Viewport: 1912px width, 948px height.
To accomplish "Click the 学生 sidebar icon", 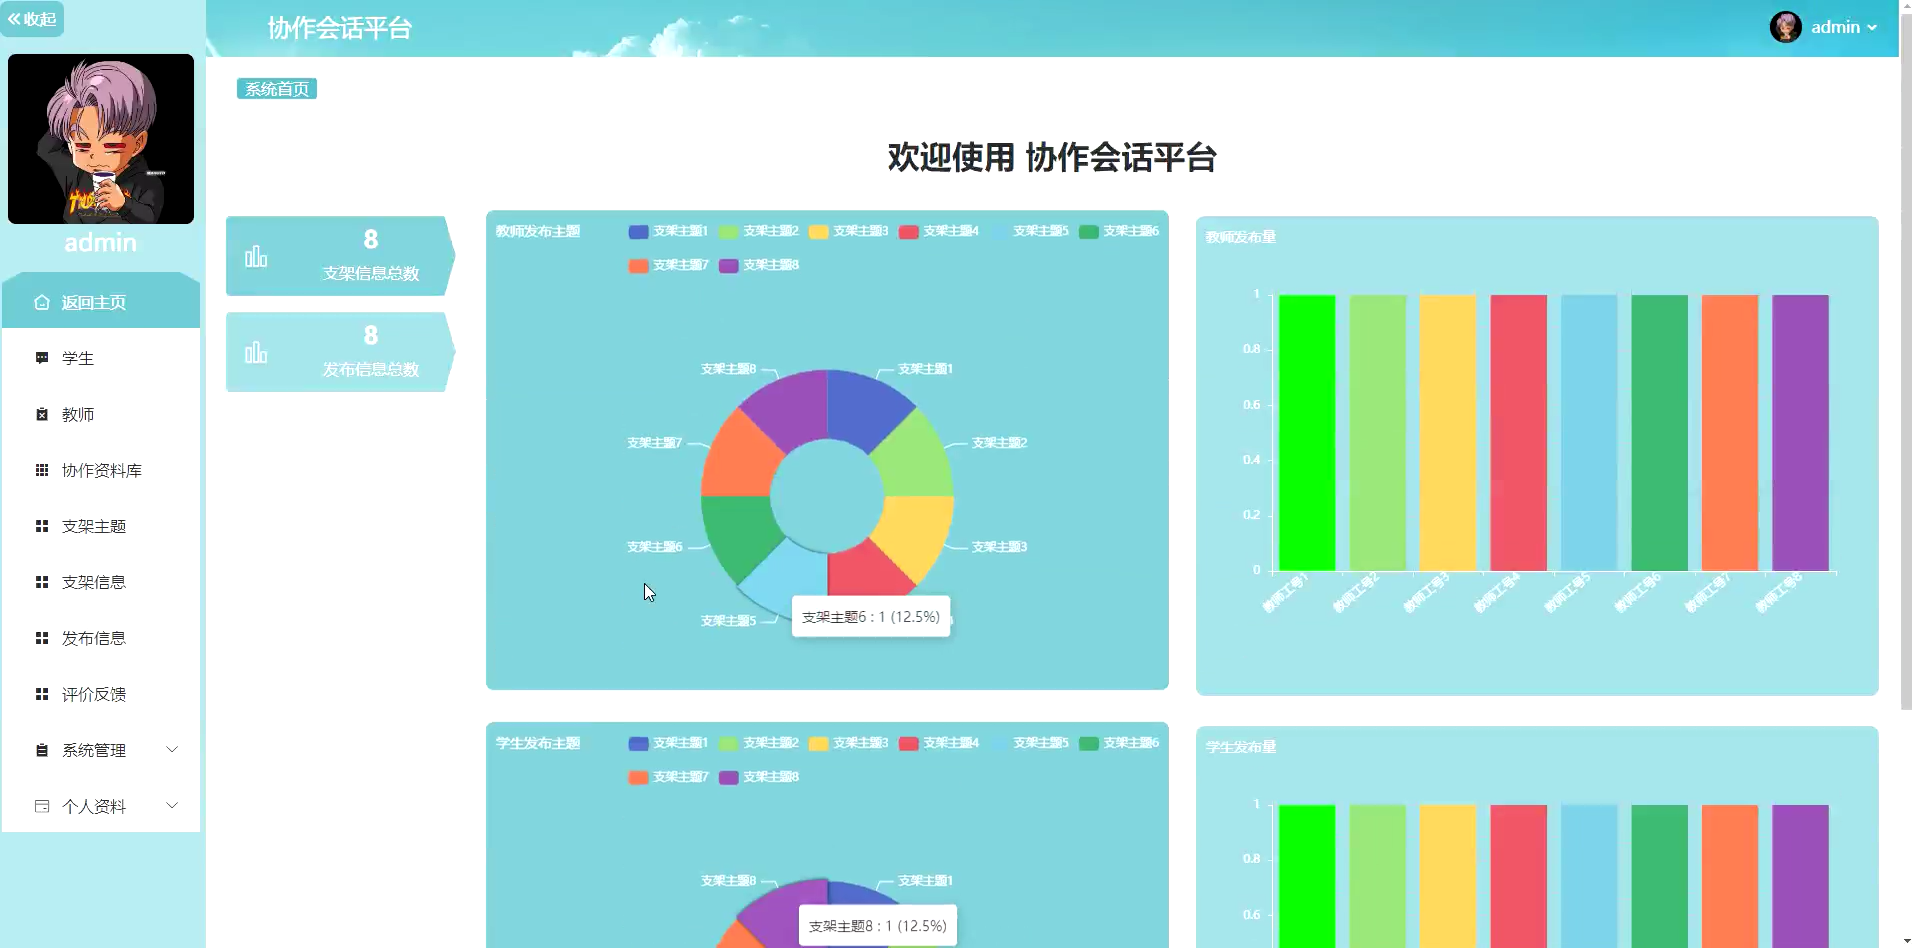I will (42, 358).
